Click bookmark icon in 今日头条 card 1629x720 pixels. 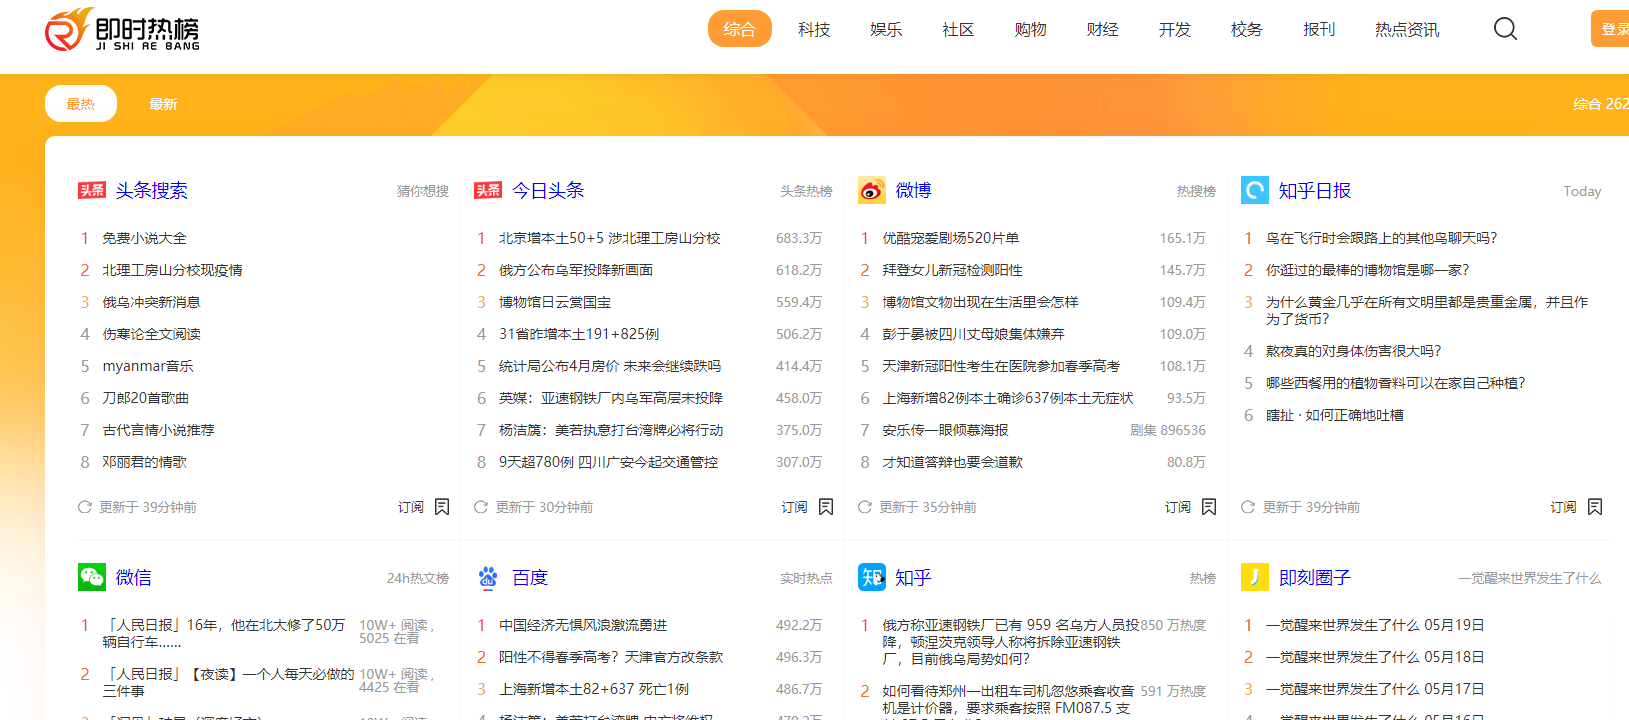[826, 507]
